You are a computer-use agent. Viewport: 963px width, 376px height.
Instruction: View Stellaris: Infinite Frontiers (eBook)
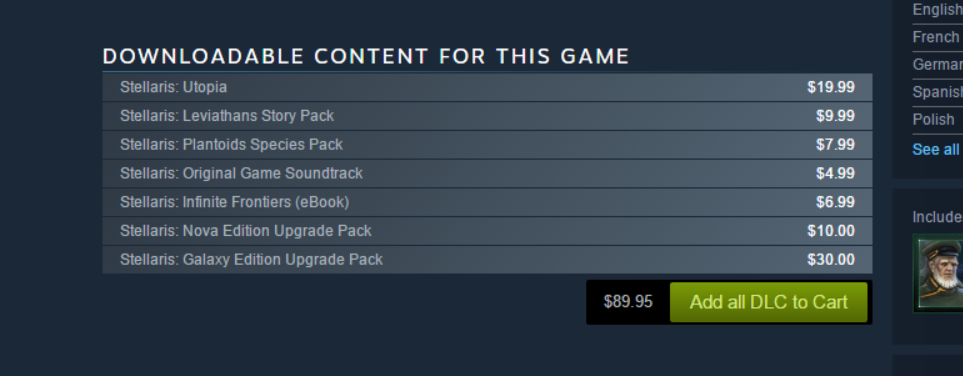click(x=487, y=202)
